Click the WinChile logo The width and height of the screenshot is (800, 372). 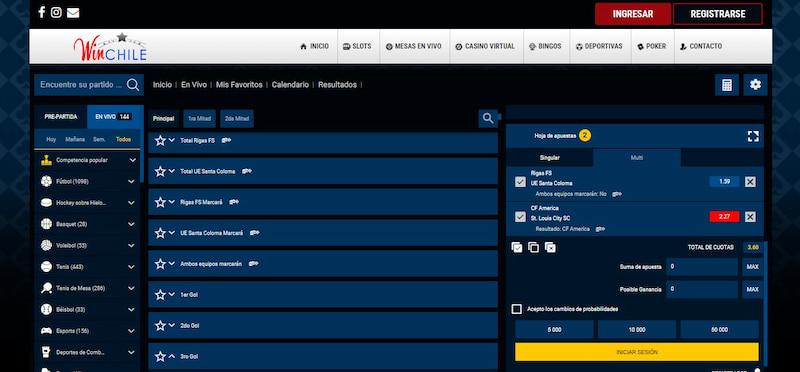pyautogui.click(x=110, y=46)
